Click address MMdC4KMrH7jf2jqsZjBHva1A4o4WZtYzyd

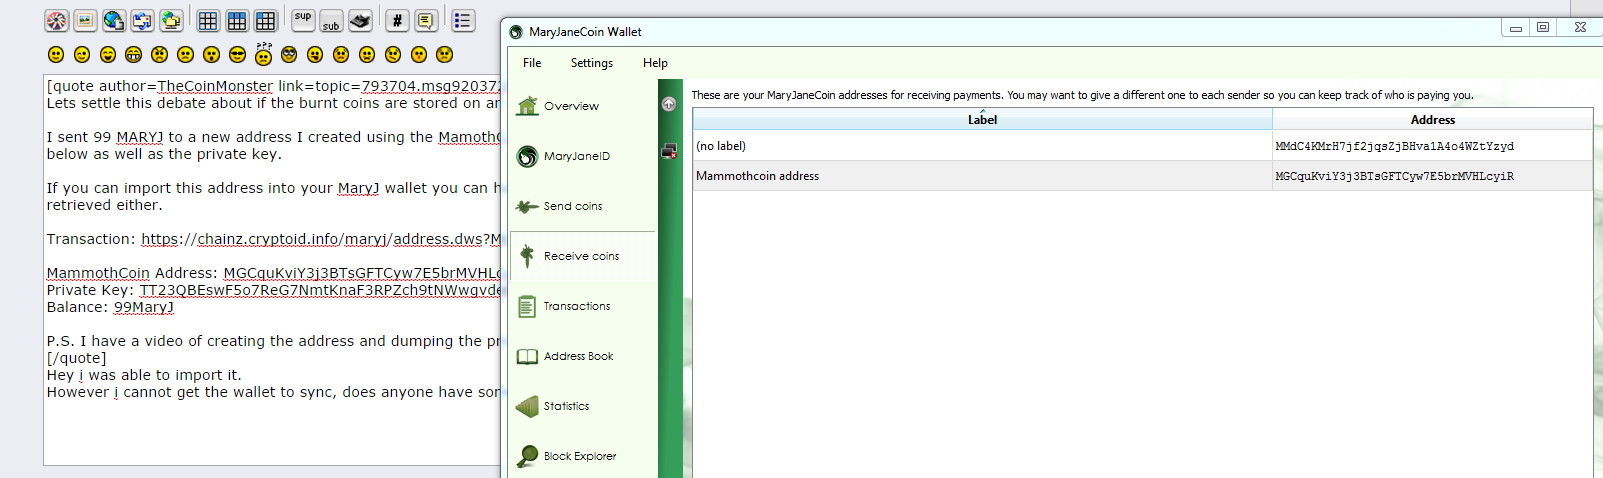pos(1394,146)
